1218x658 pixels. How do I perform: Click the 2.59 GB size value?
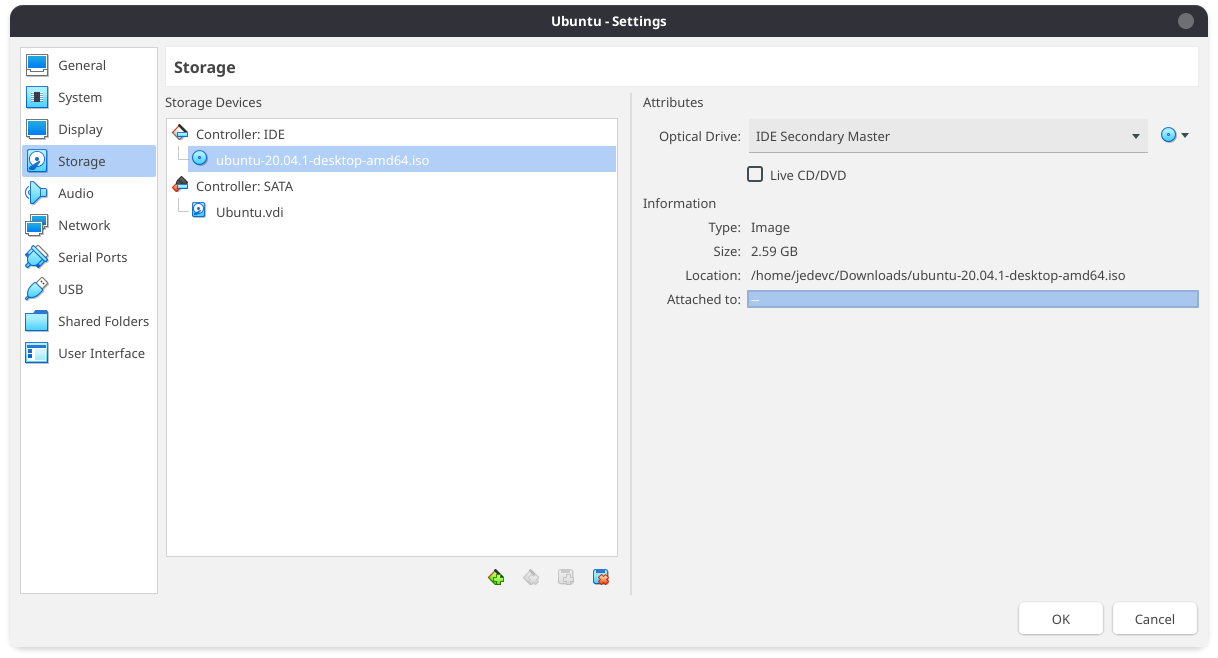pyautogui.click(x=774, y=251)
